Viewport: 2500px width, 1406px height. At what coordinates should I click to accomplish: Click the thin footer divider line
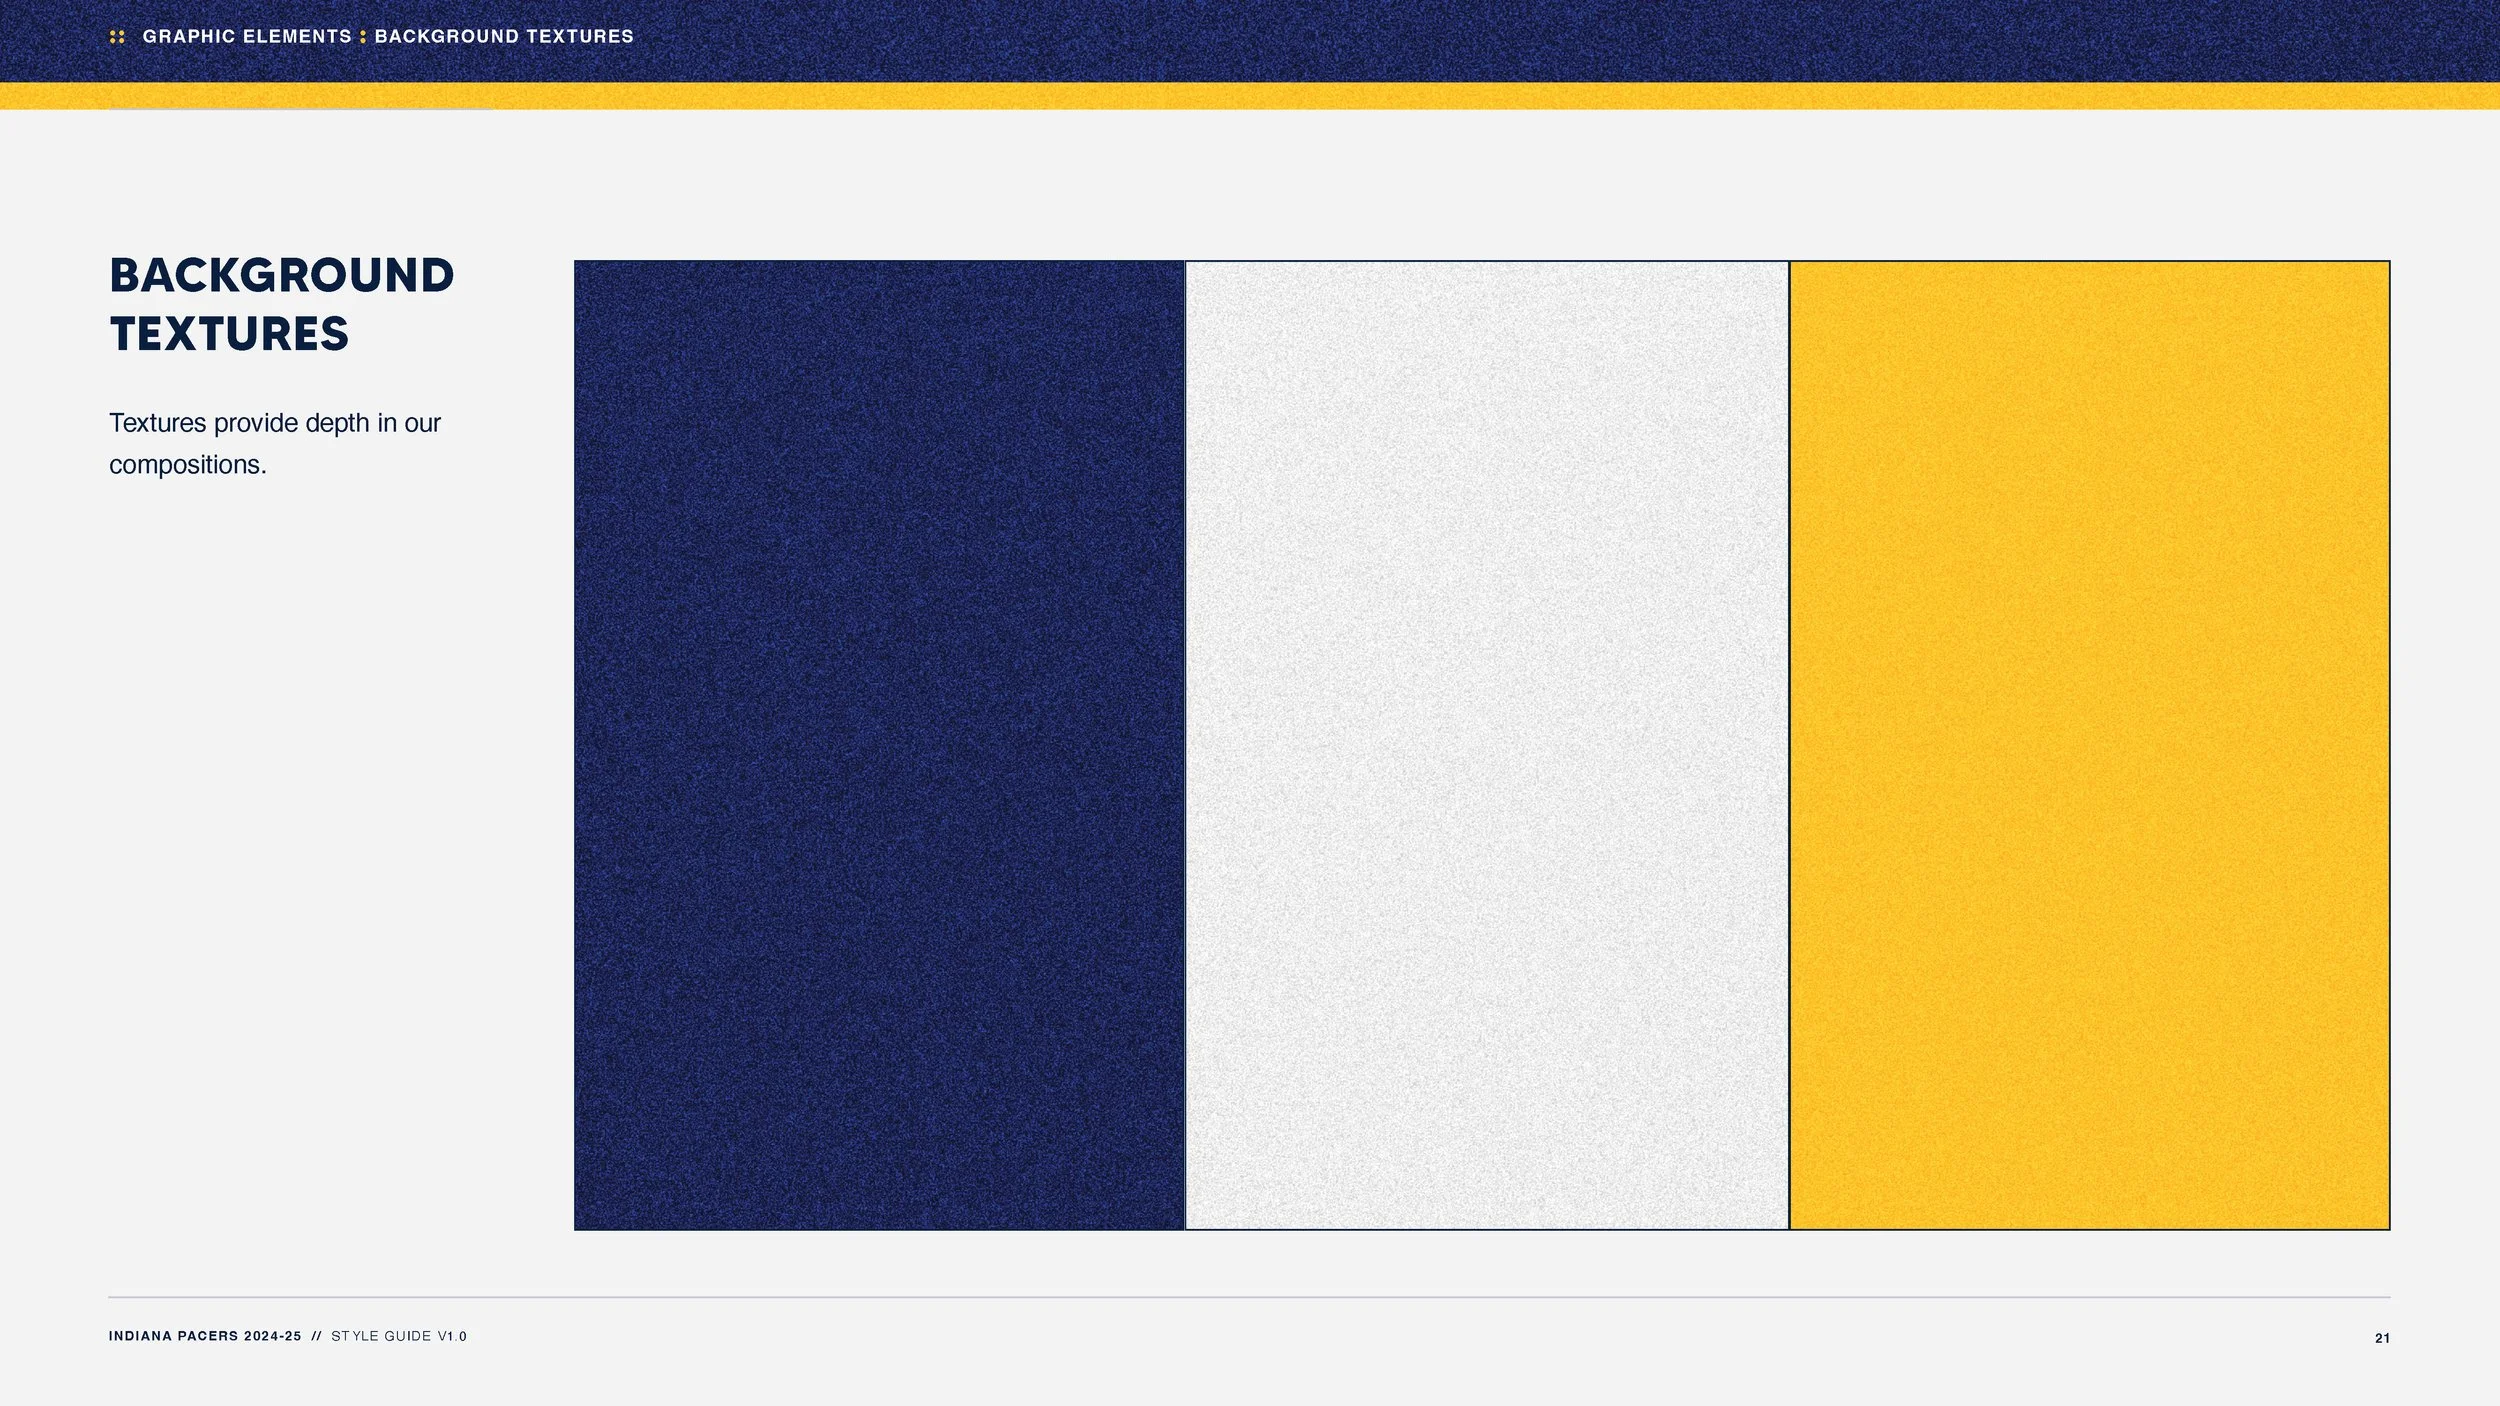point(1250,1297)
